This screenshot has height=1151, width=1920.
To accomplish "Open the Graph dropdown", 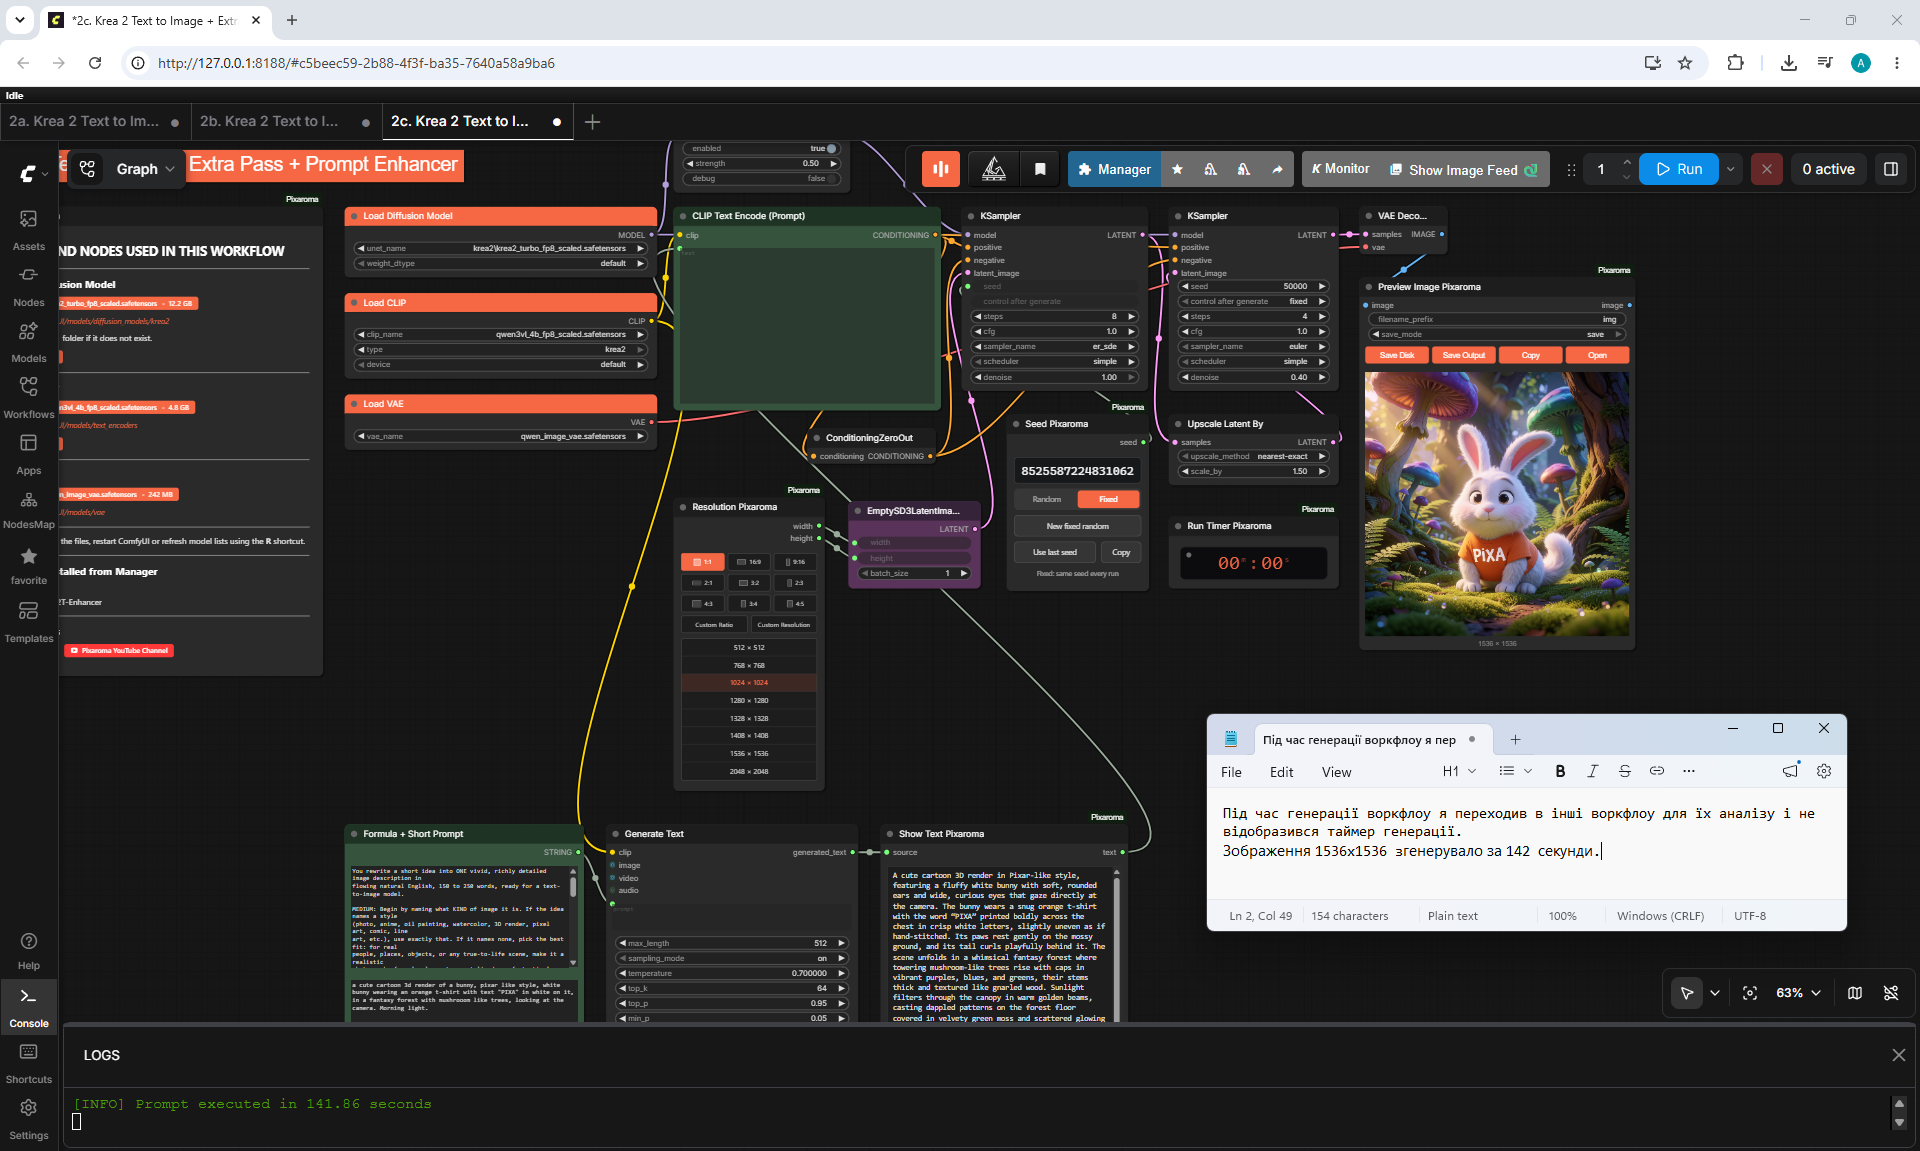I will pyautogui.click(x=145, y=169).
